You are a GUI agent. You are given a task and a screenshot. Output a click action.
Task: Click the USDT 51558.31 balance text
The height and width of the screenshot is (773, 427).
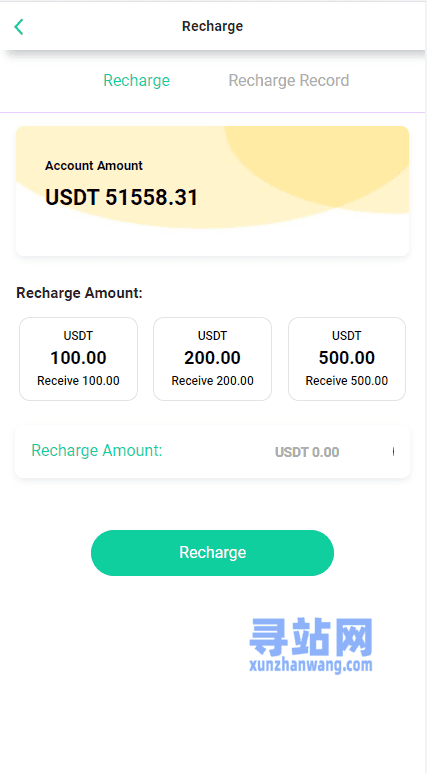(121, 197)
